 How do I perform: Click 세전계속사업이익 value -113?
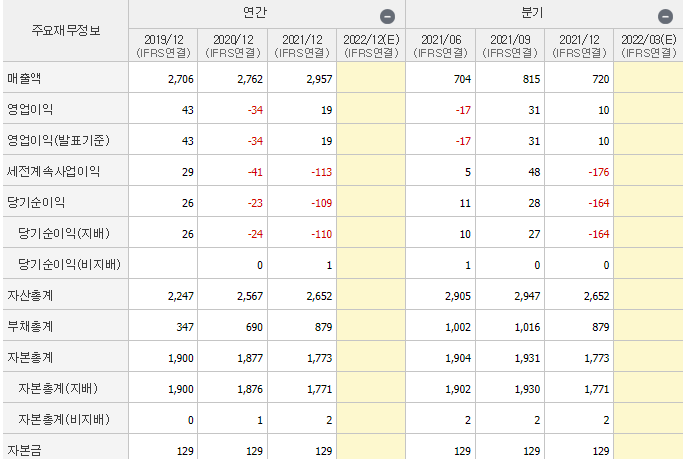322,172
